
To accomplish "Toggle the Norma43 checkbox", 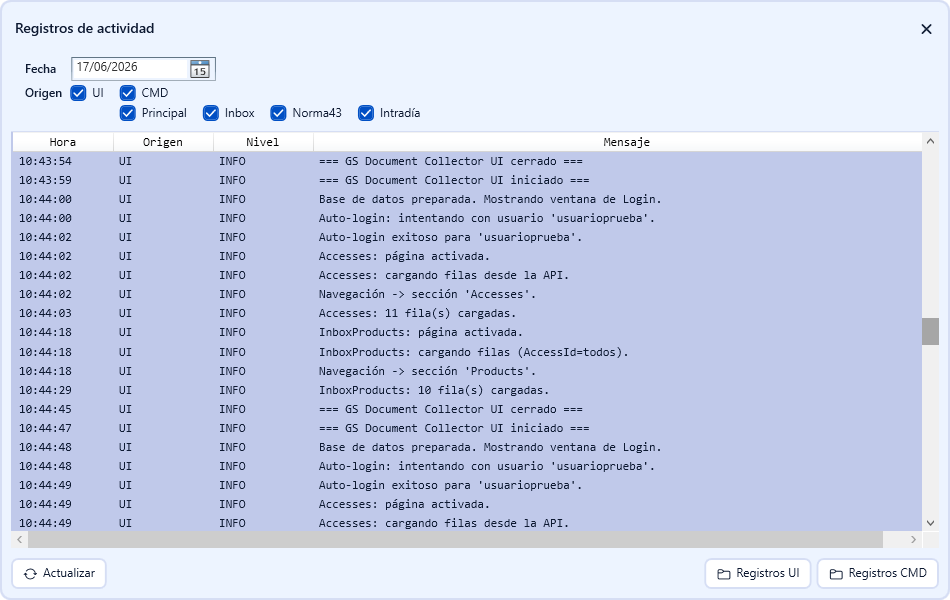I will pos(278,113).
